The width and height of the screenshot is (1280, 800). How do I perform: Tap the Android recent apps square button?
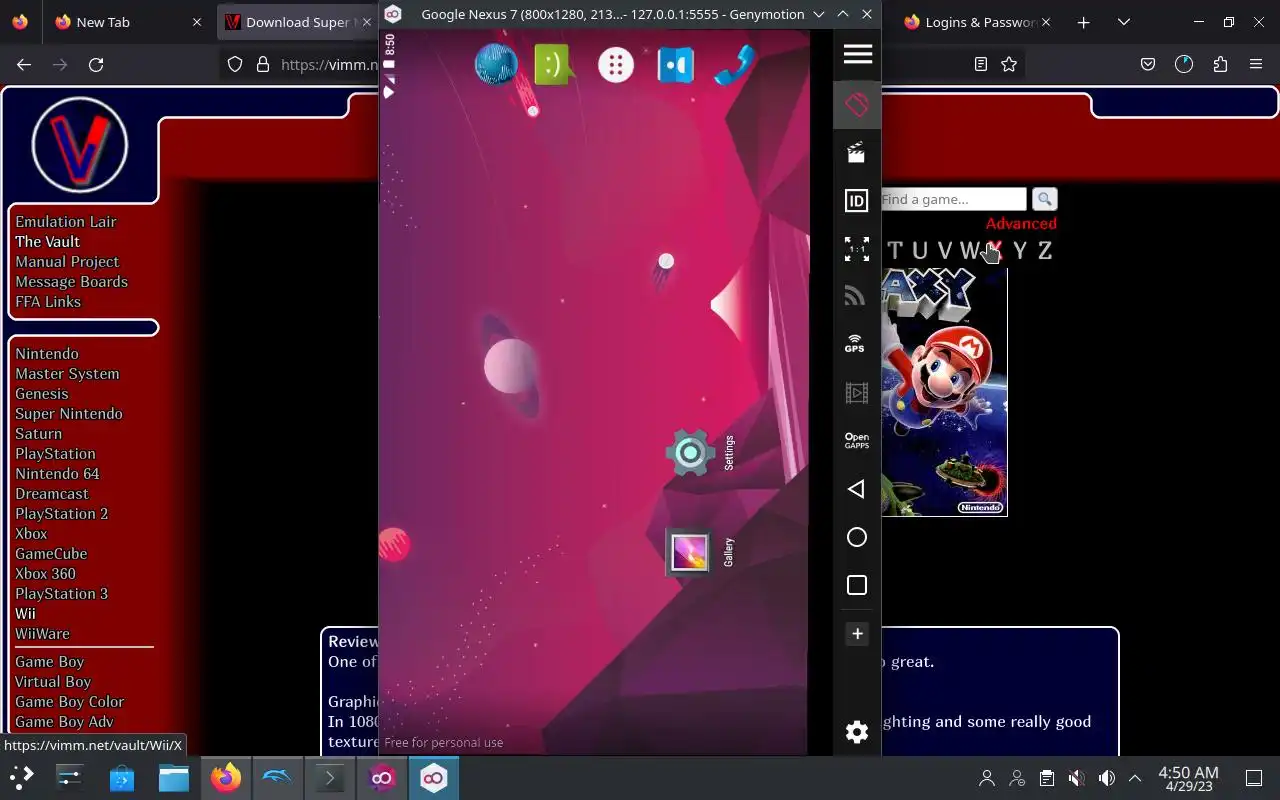click(x=857, y=585)
